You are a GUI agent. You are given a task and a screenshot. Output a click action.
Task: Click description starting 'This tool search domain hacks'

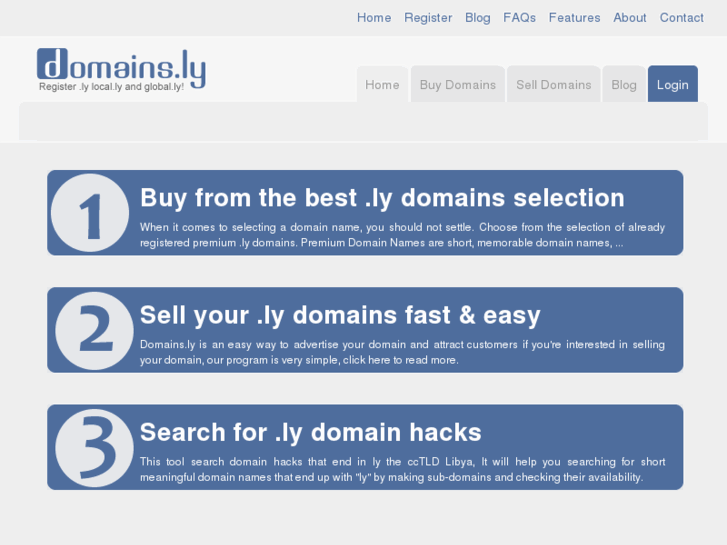(402, 469)
